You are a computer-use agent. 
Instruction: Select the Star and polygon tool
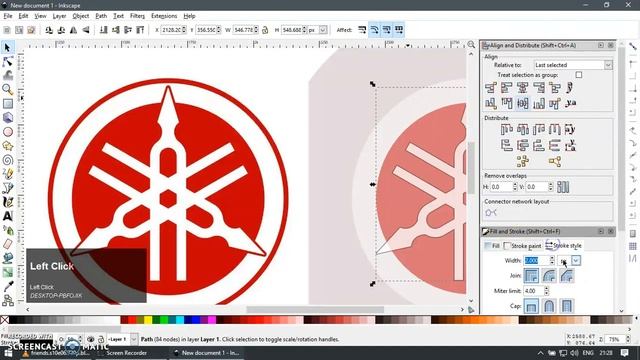(x=7, y=146)
